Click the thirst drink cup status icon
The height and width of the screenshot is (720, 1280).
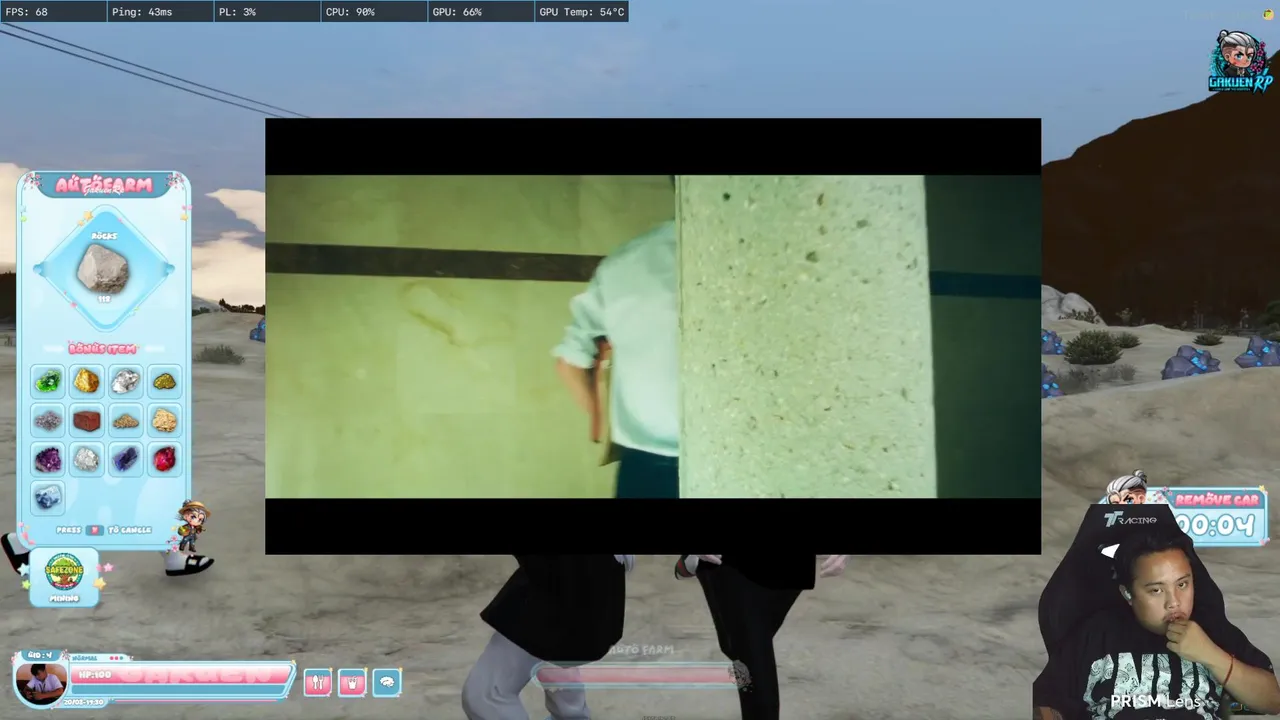click(352, 682)
